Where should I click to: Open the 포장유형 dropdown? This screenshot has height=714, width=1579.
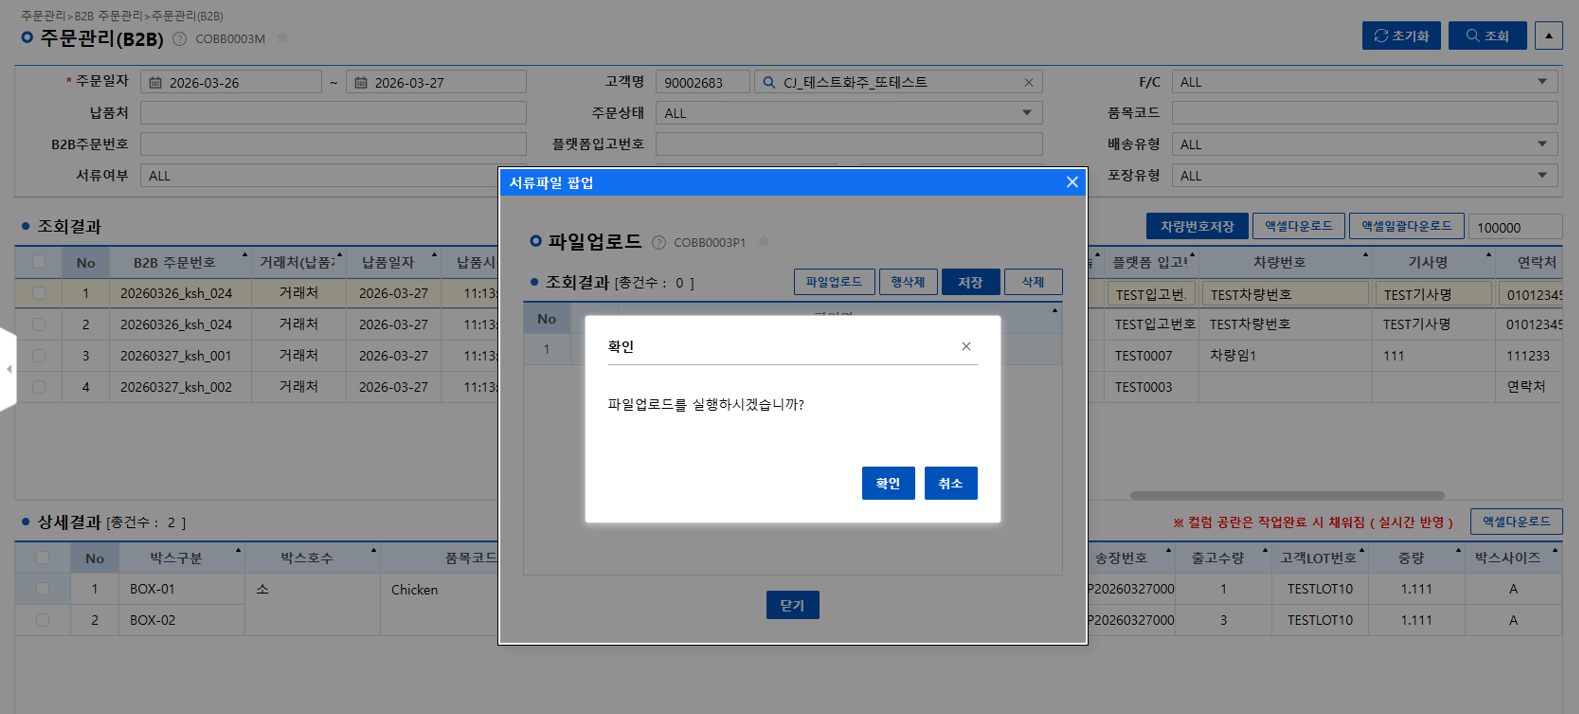click(1365, 175)
